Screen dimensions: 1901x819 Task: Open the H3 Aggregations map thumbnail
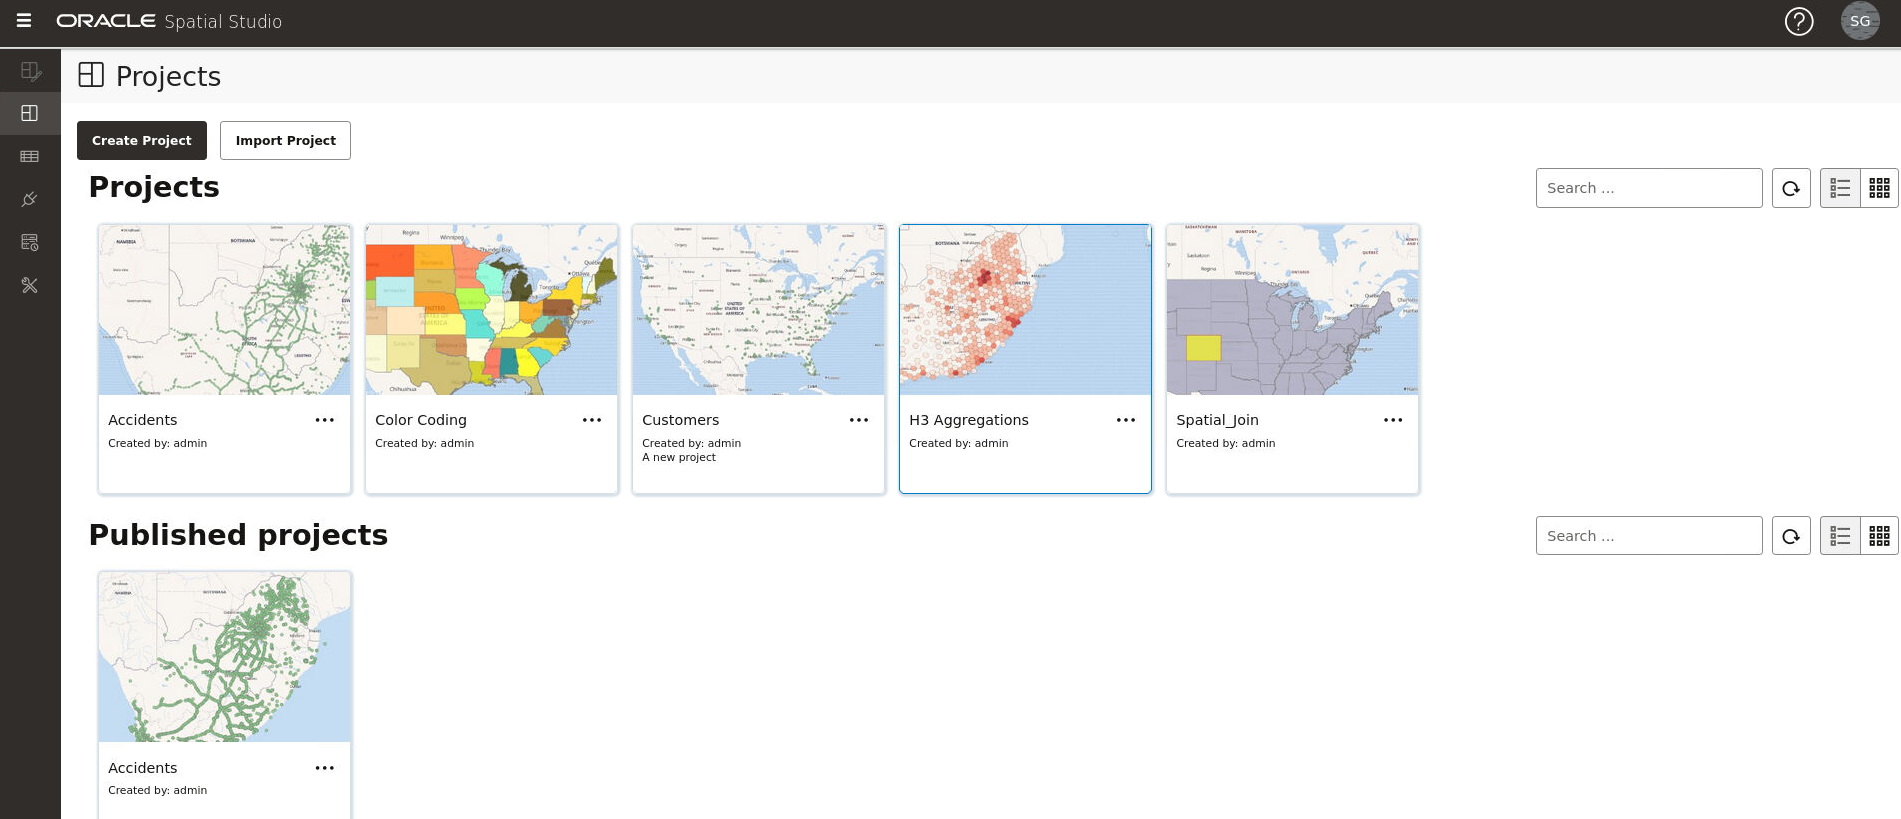click(1026, 310)
